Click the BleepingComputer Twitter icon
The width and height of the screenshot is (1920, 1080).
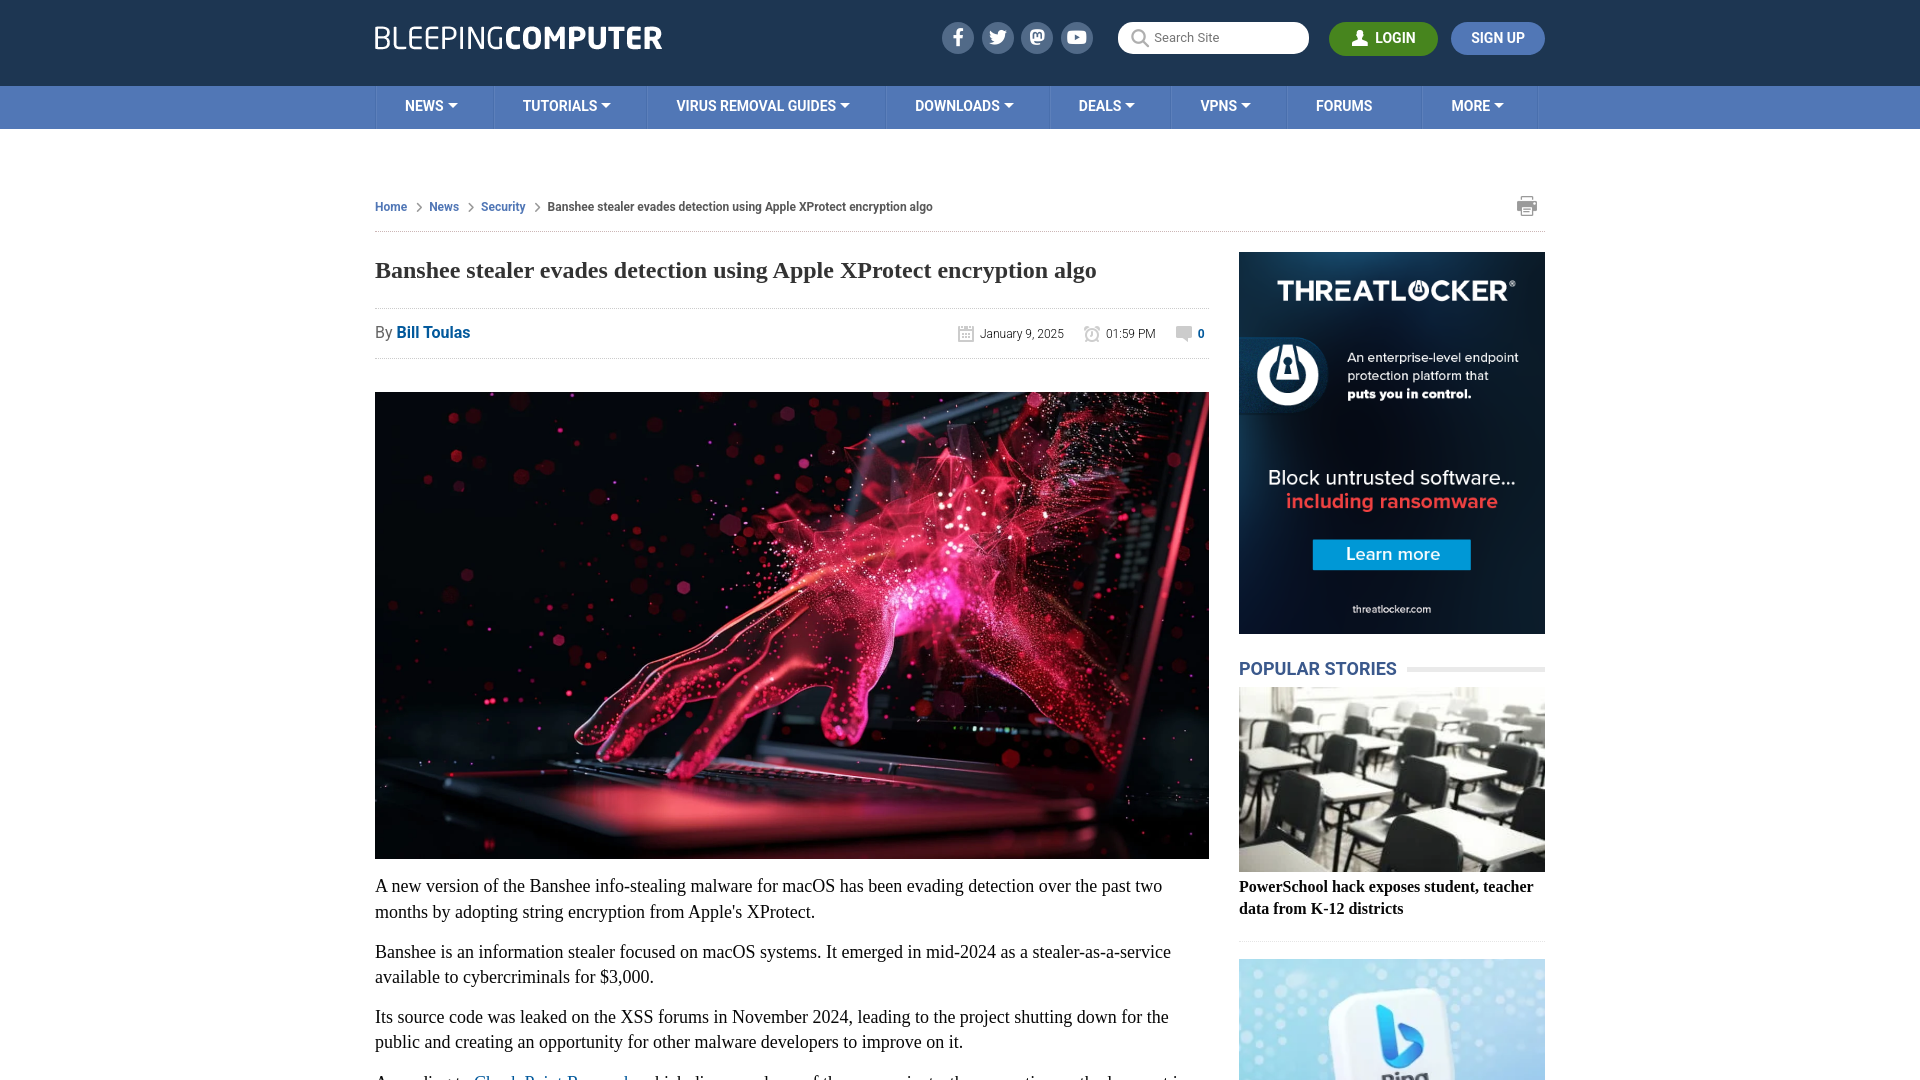point(997,37)
